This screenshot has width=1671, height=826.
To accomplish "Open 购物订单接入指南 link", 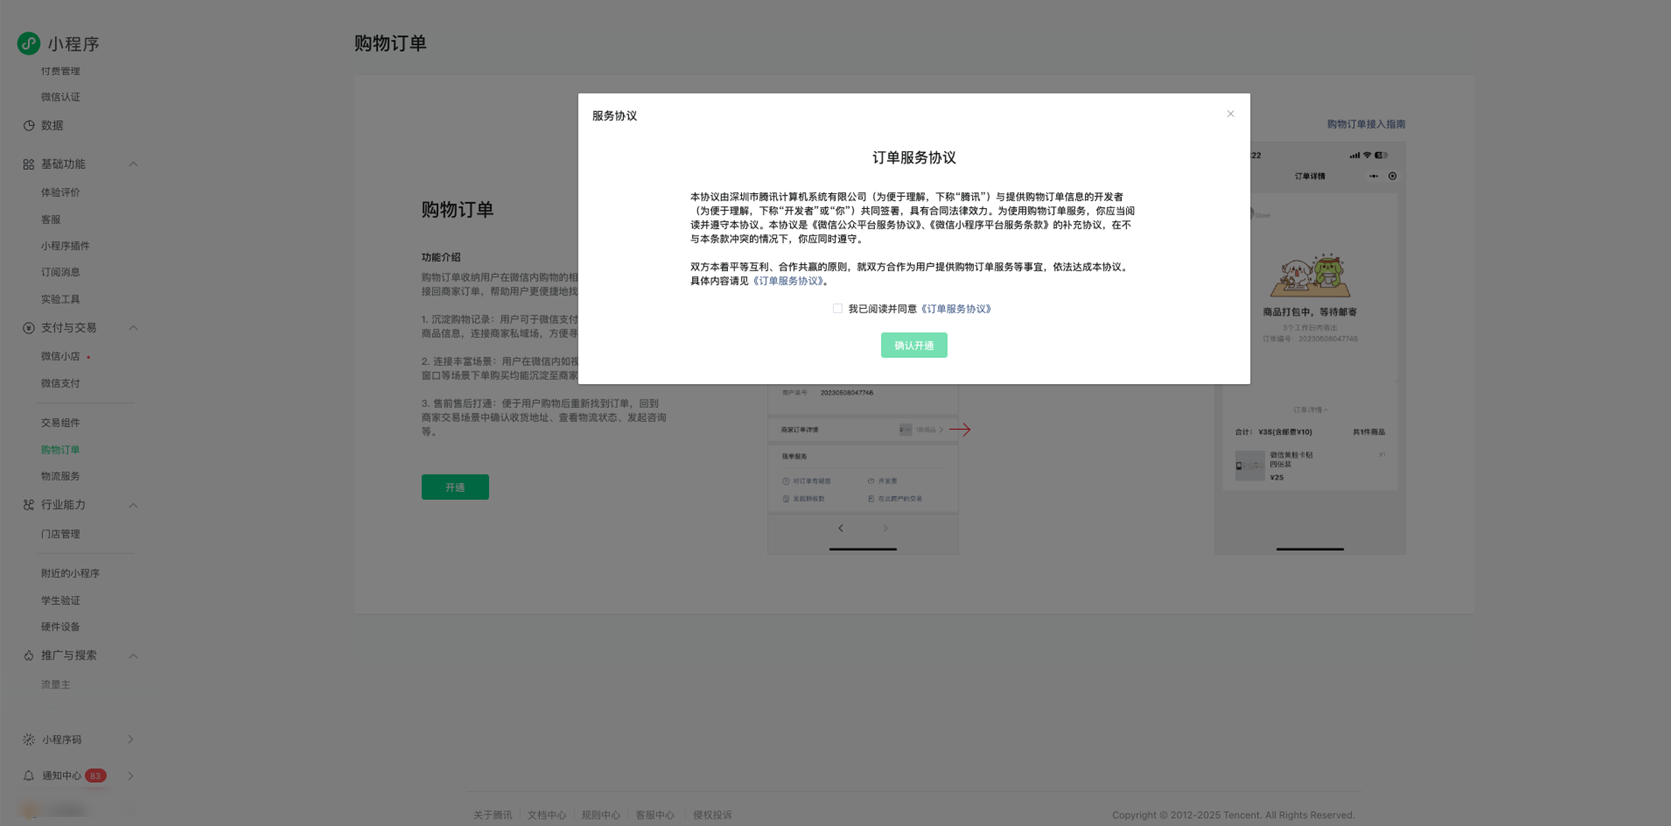I will click(1366, 124).
